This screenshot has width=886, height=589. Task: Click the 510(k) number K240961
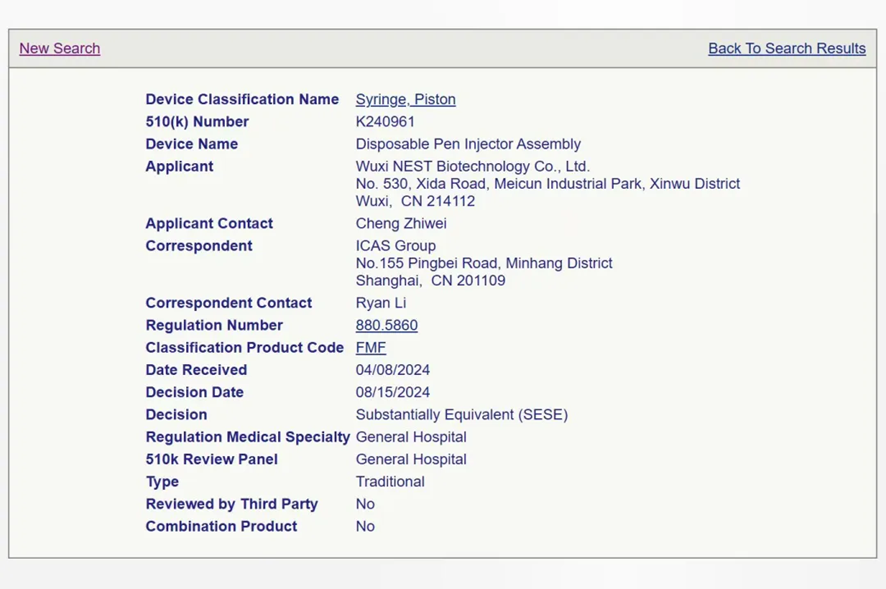tap(385, 122)
